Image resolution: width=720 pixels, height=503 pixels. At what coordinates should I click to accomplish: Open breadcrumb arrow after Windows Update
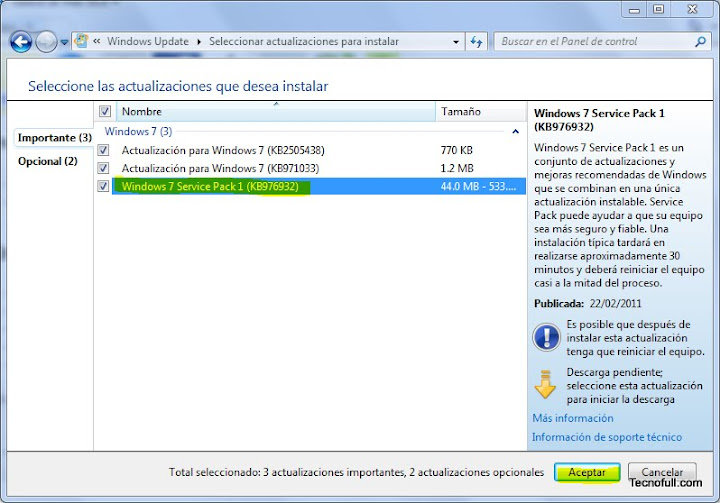click(x=199, y=42)
